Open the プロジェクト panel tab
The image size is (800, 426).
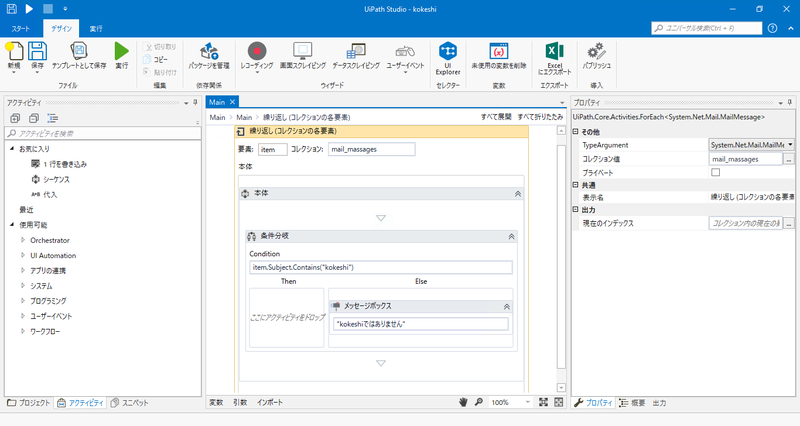click(x=29, y=403)
